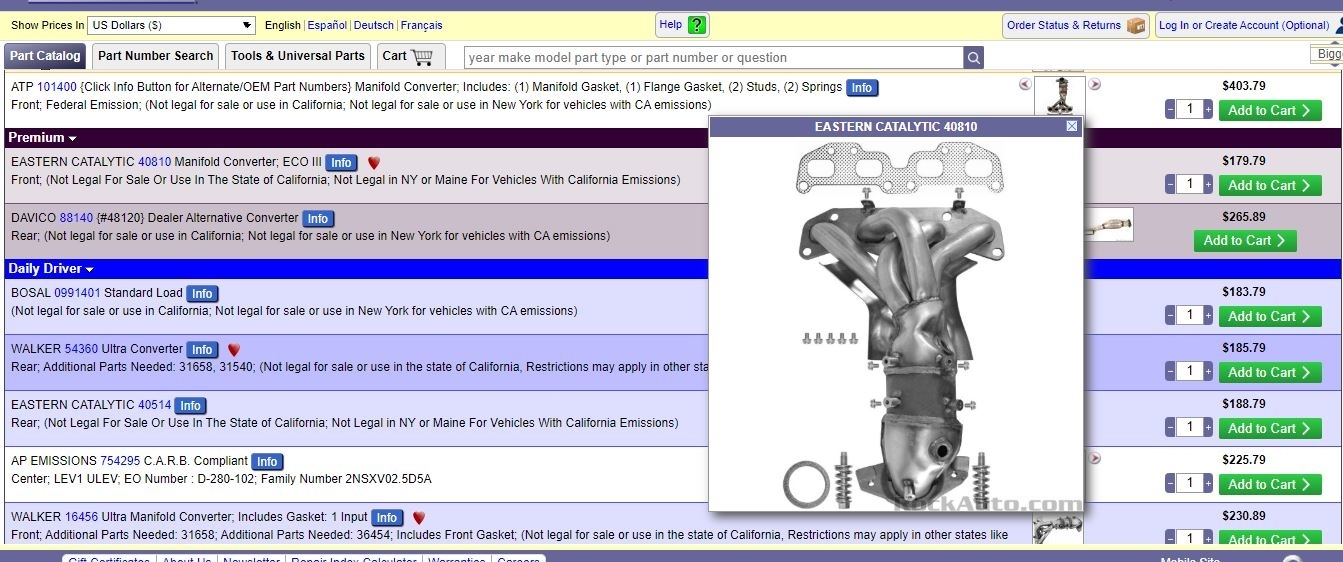
Task: Add $185.79 WALKER converter to cart
Action: point(1270,373)
